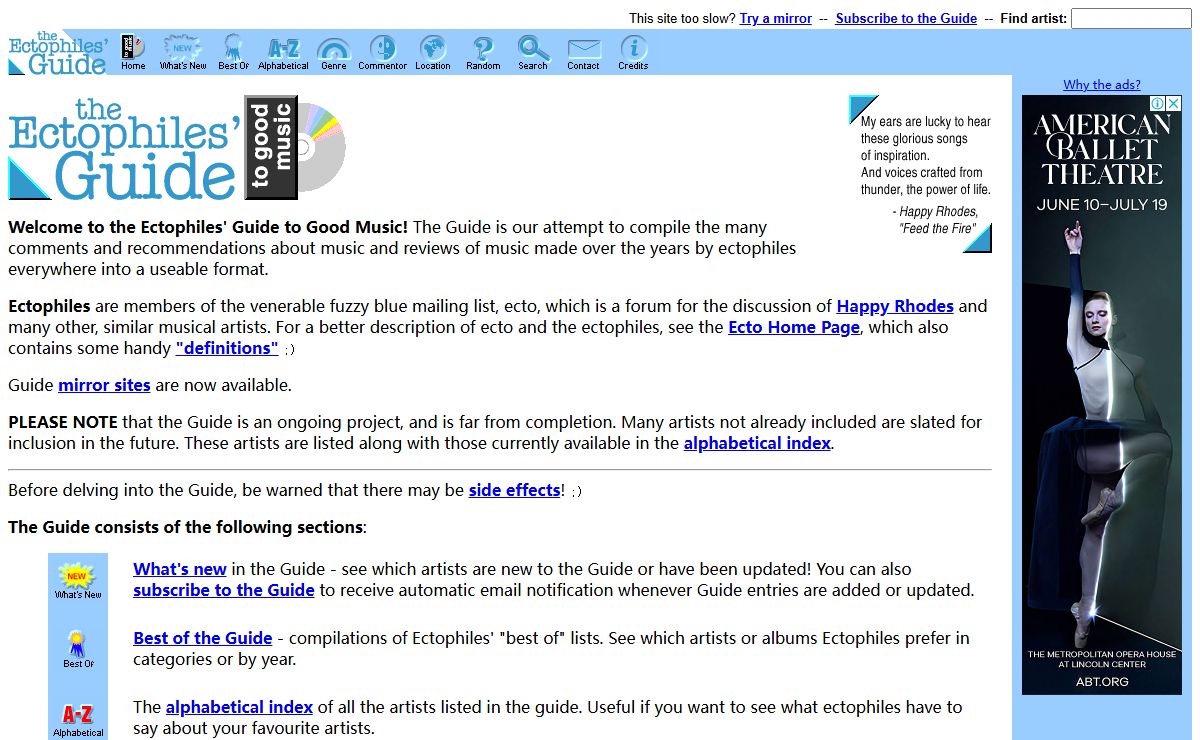Open the 'Best of the Guide' link

[x=203, y=638]
